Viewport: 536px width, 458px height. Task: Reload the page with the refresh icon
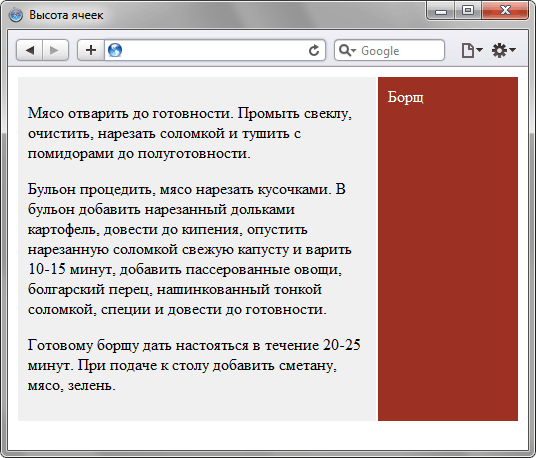coord(314,51)
